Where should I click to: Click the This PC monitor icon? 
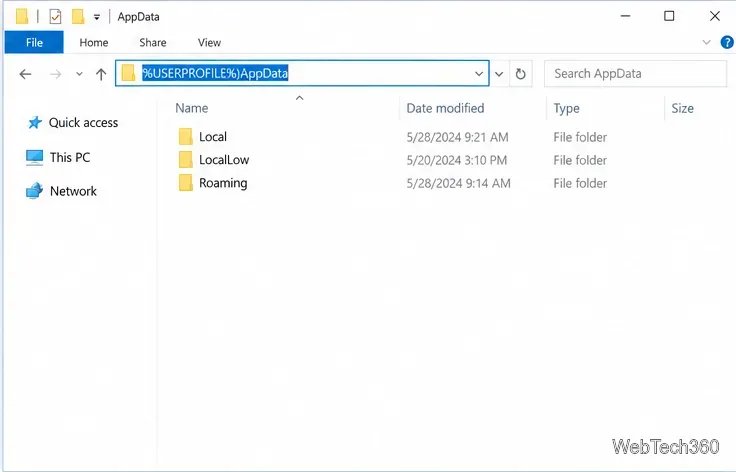[x=34, y=158]
